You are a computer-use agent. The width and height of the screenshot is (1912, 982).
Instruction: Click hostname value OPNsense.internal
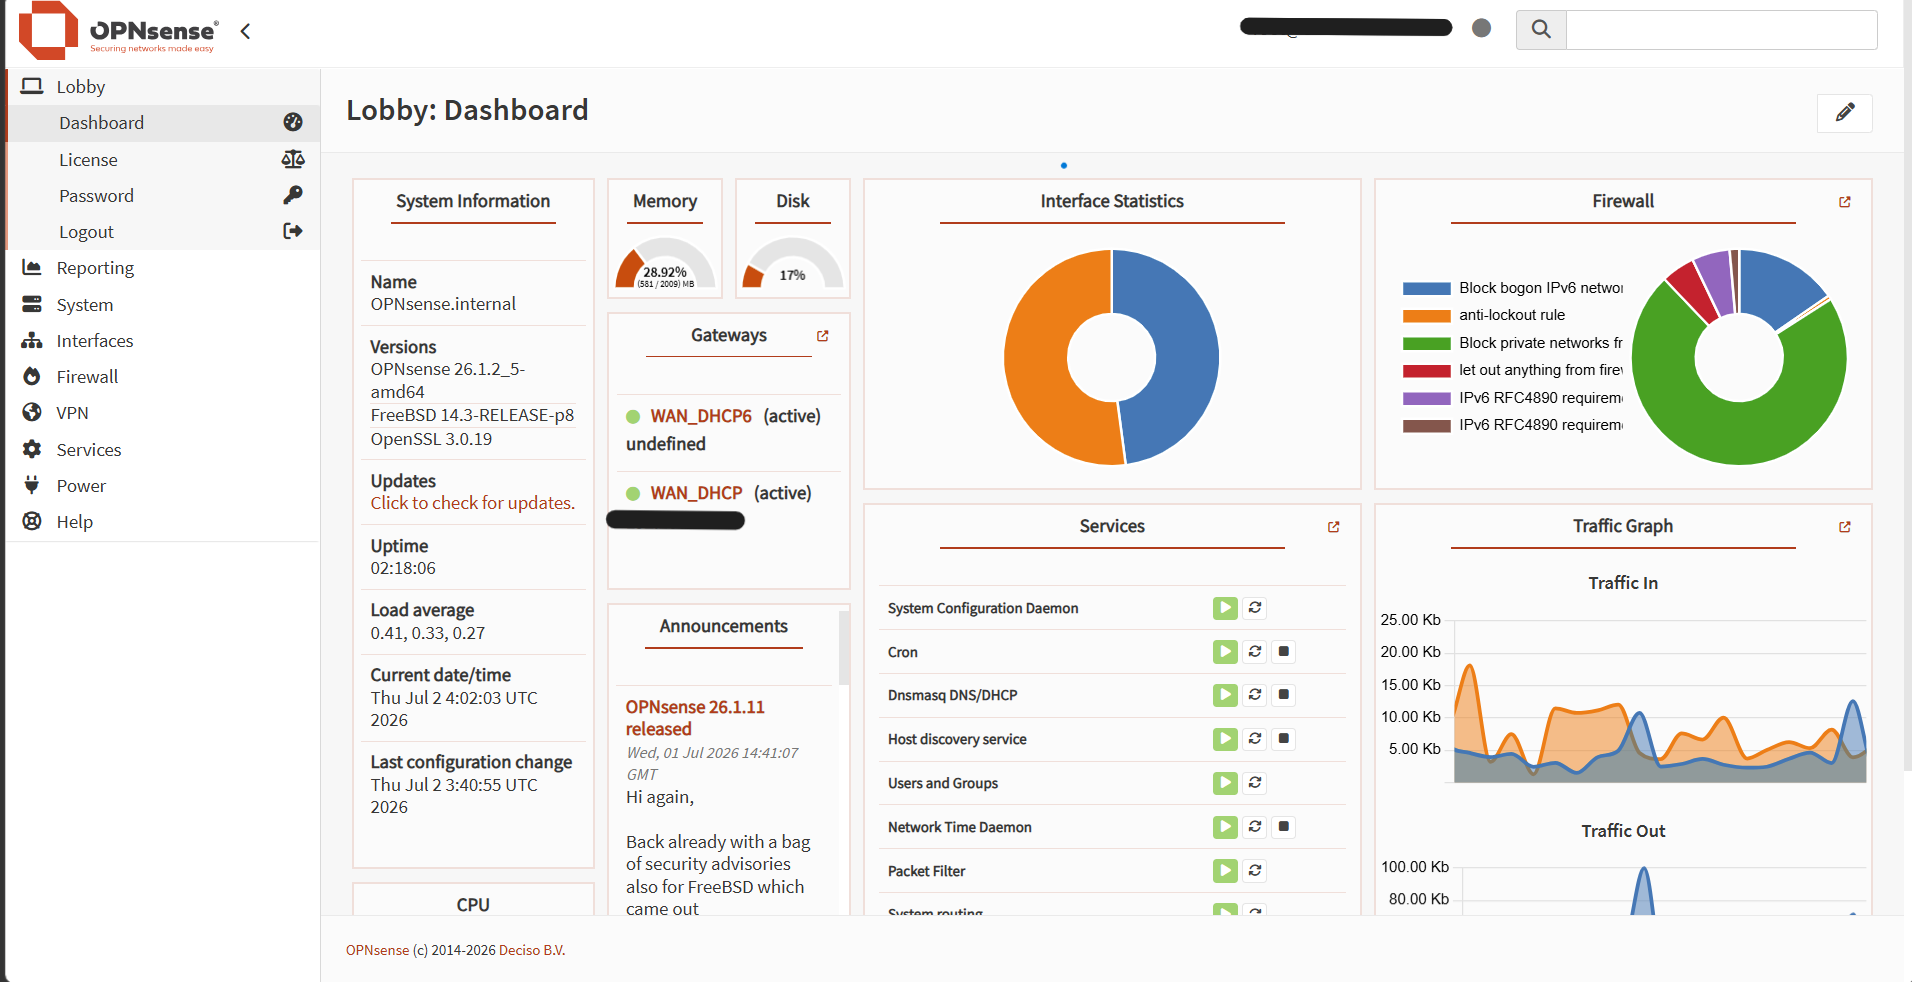tap(443, 304)
